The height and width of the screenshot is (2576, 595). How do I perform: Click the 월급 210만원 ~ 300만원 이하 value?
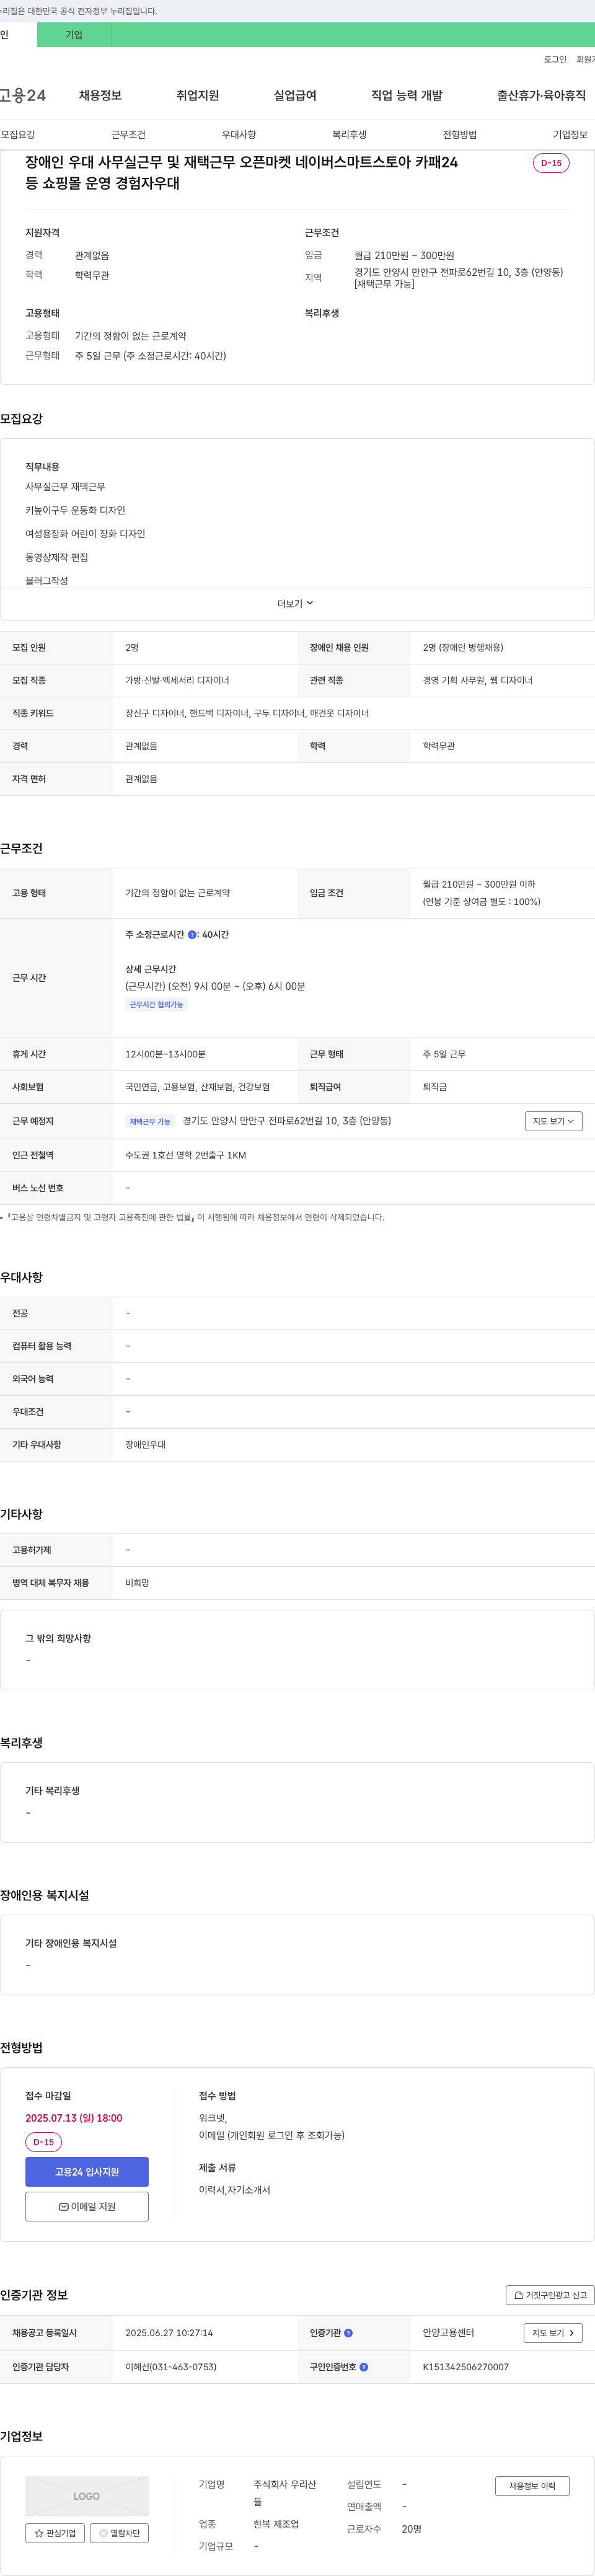479,884
